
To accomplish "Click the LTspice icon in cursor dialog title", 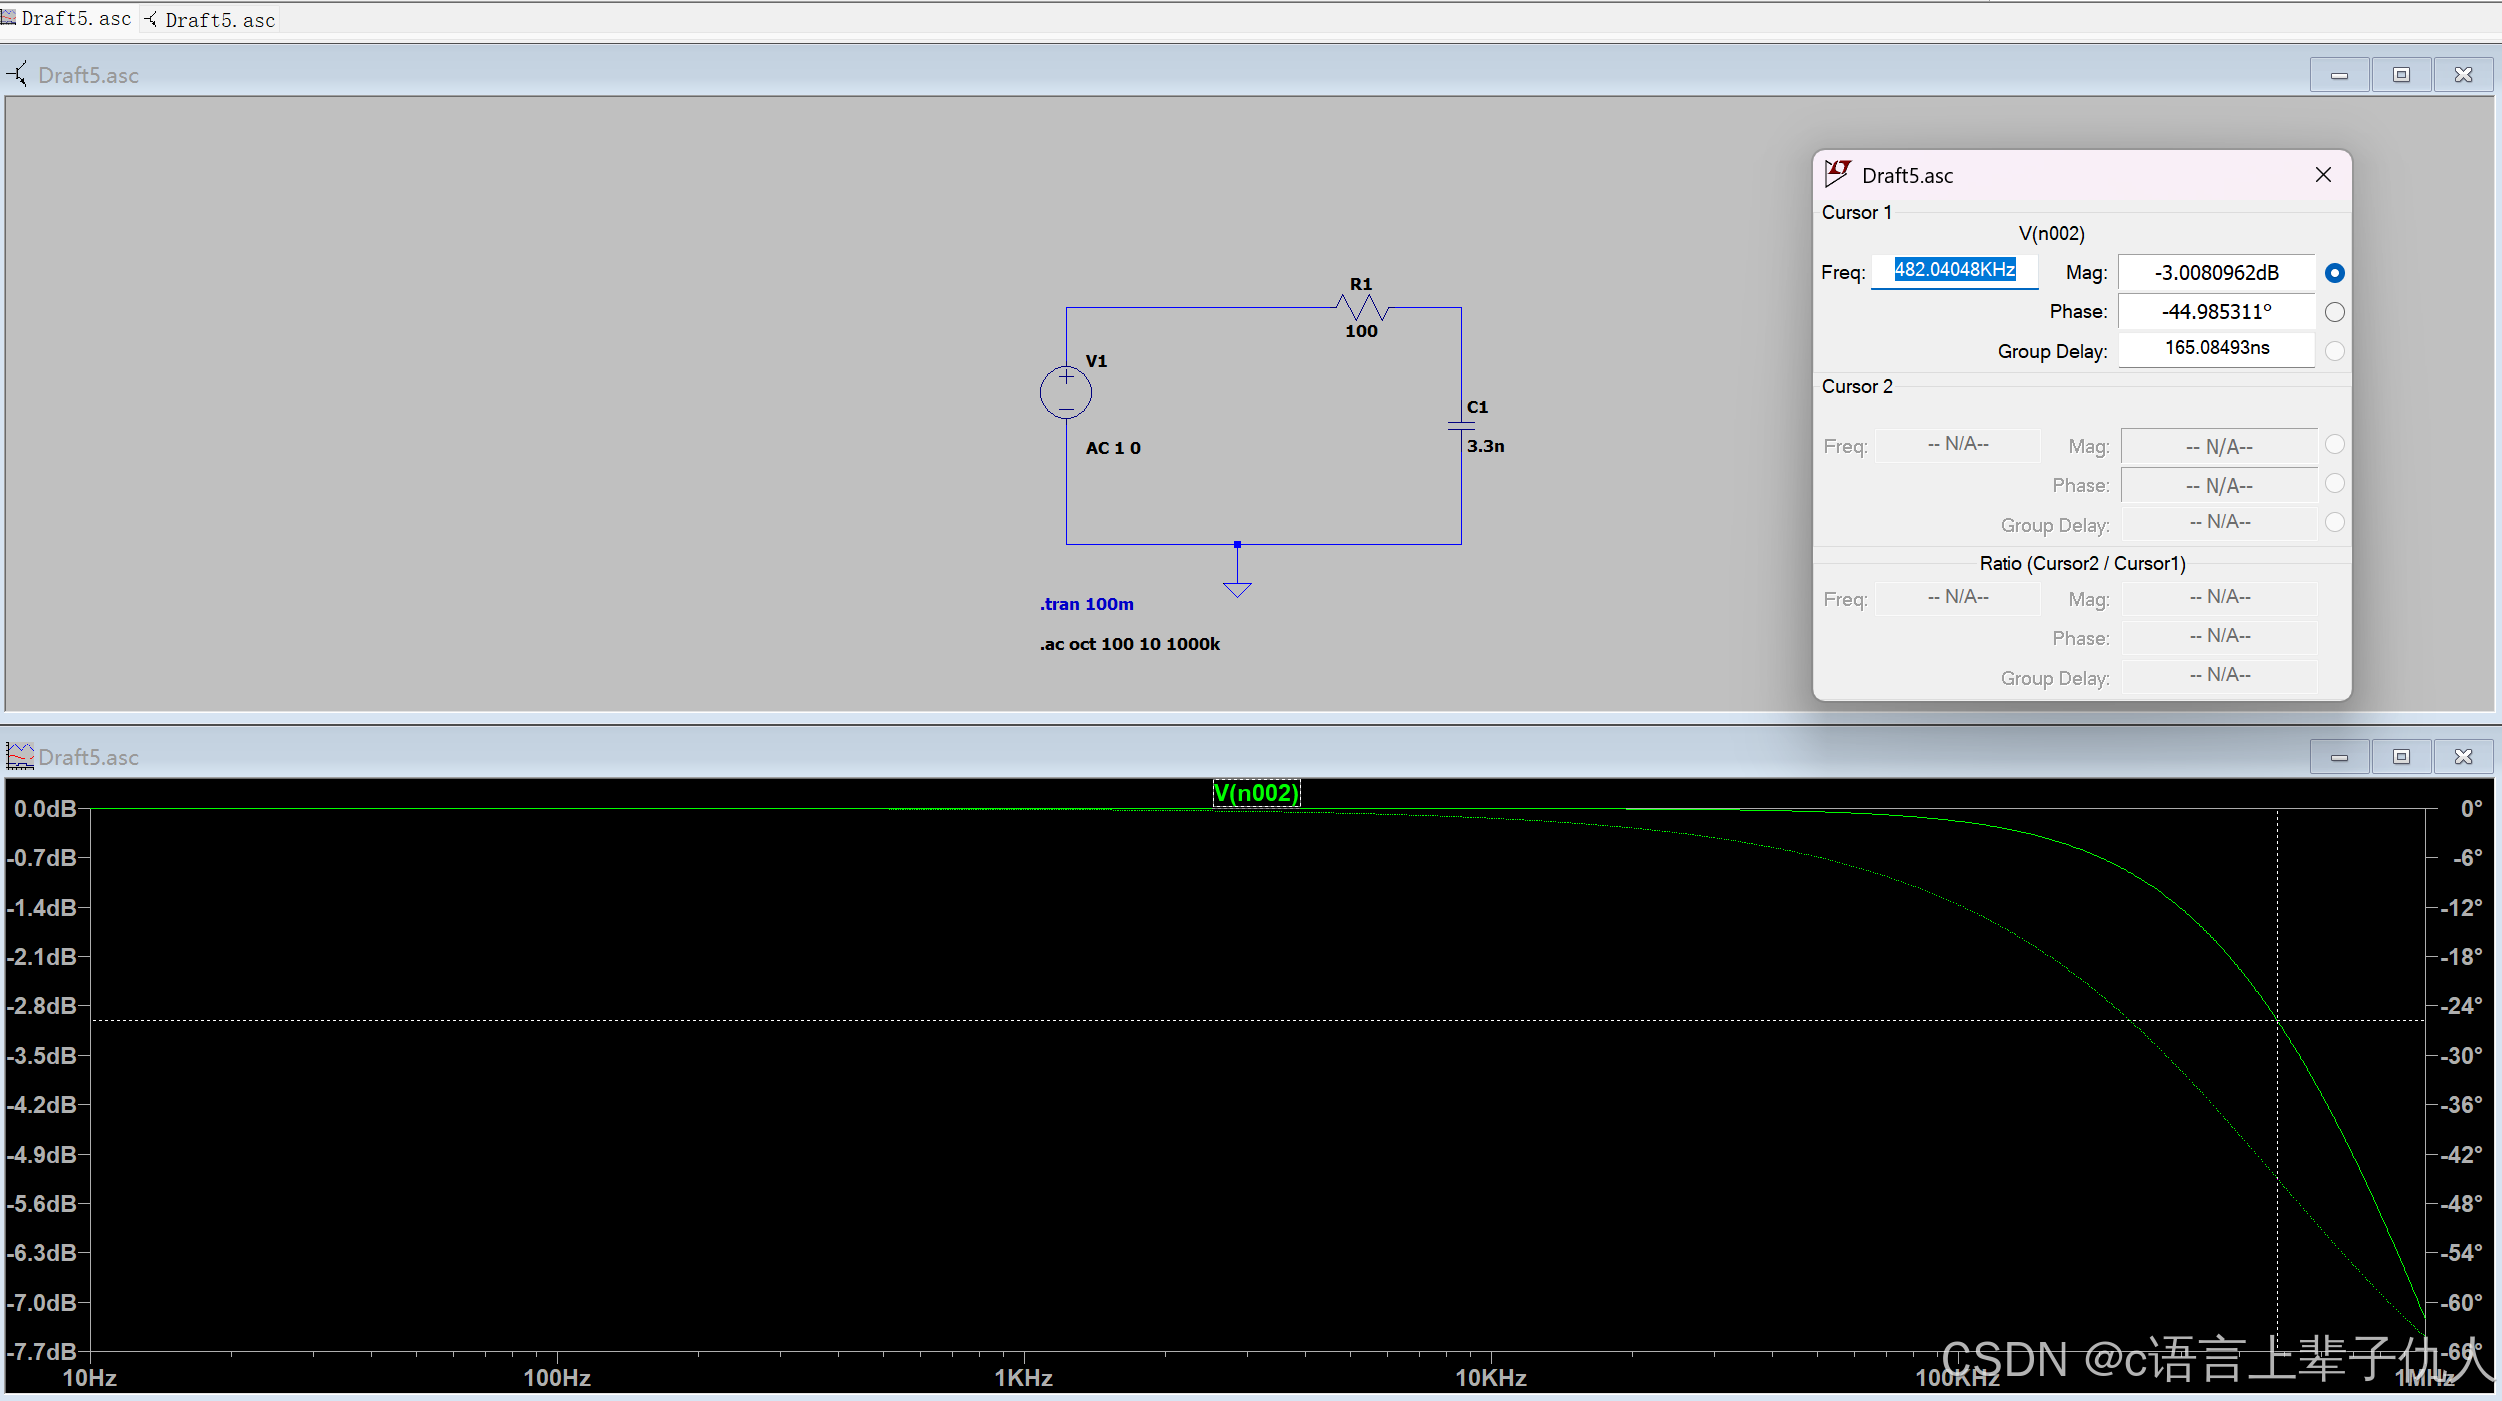I will pos(1837,174).
